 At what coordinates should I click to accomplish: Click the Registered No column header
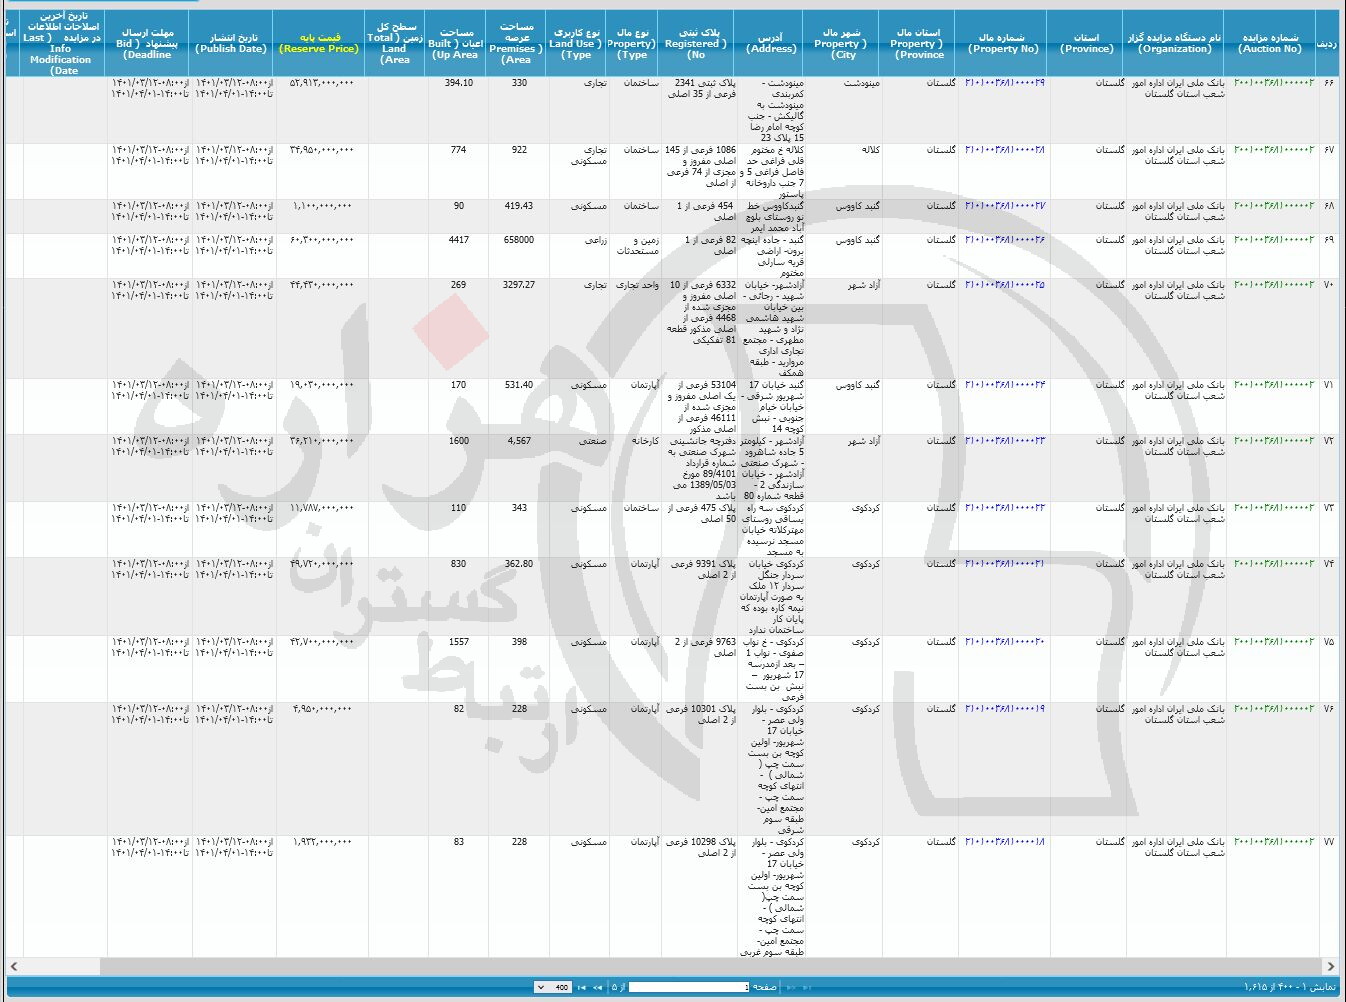click(x=696, y=43)
